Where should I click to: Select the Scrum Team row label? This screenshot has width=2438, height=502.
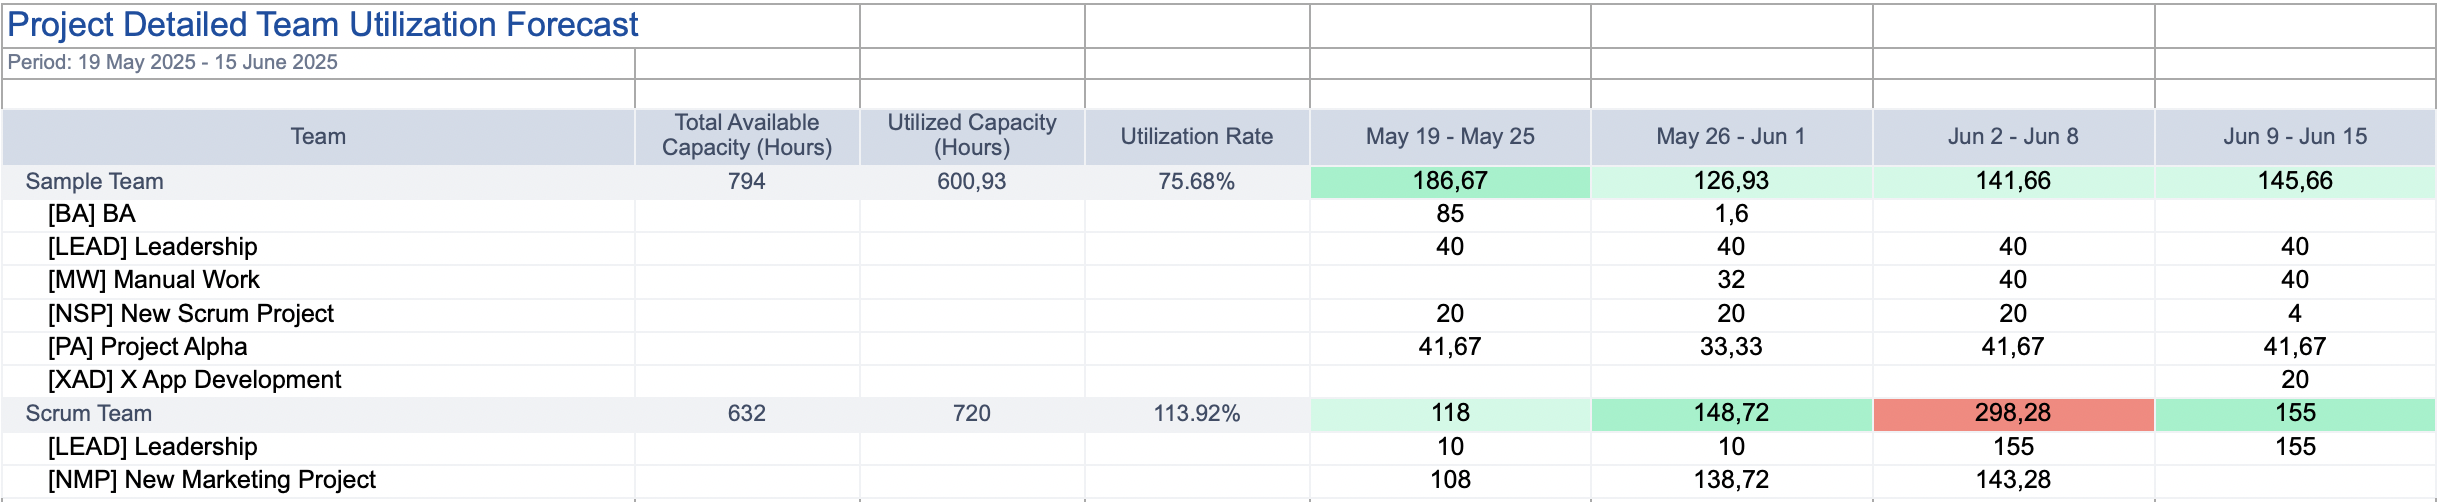coord(88,414)
